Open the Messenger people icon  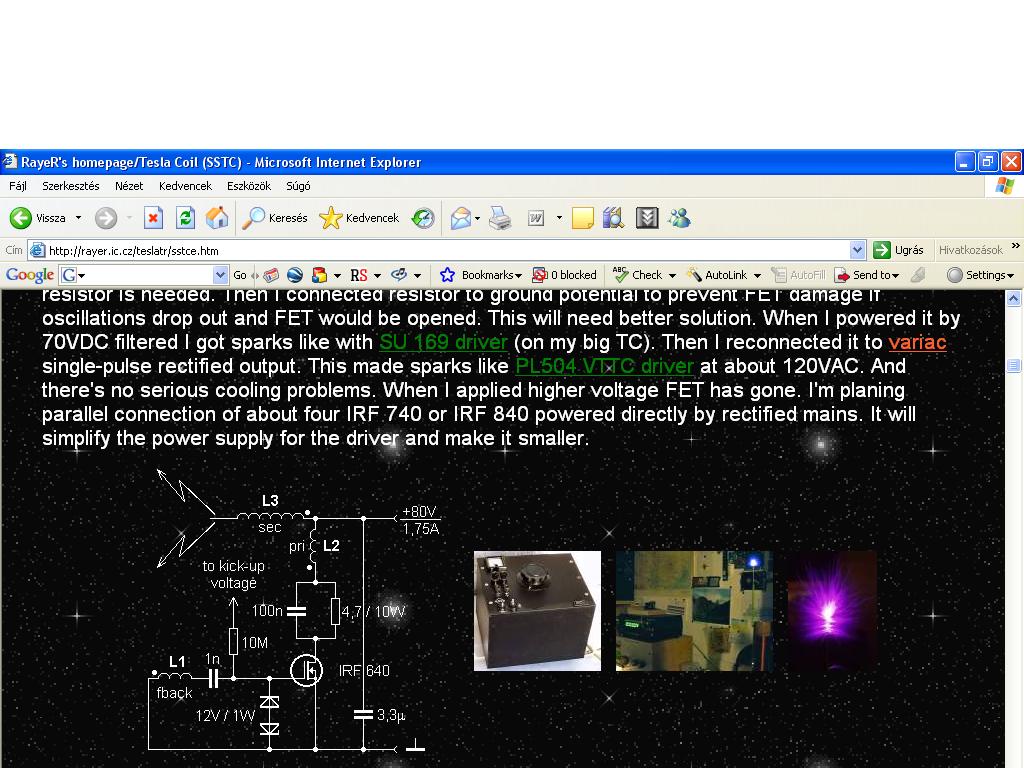(x=679, y=218)
